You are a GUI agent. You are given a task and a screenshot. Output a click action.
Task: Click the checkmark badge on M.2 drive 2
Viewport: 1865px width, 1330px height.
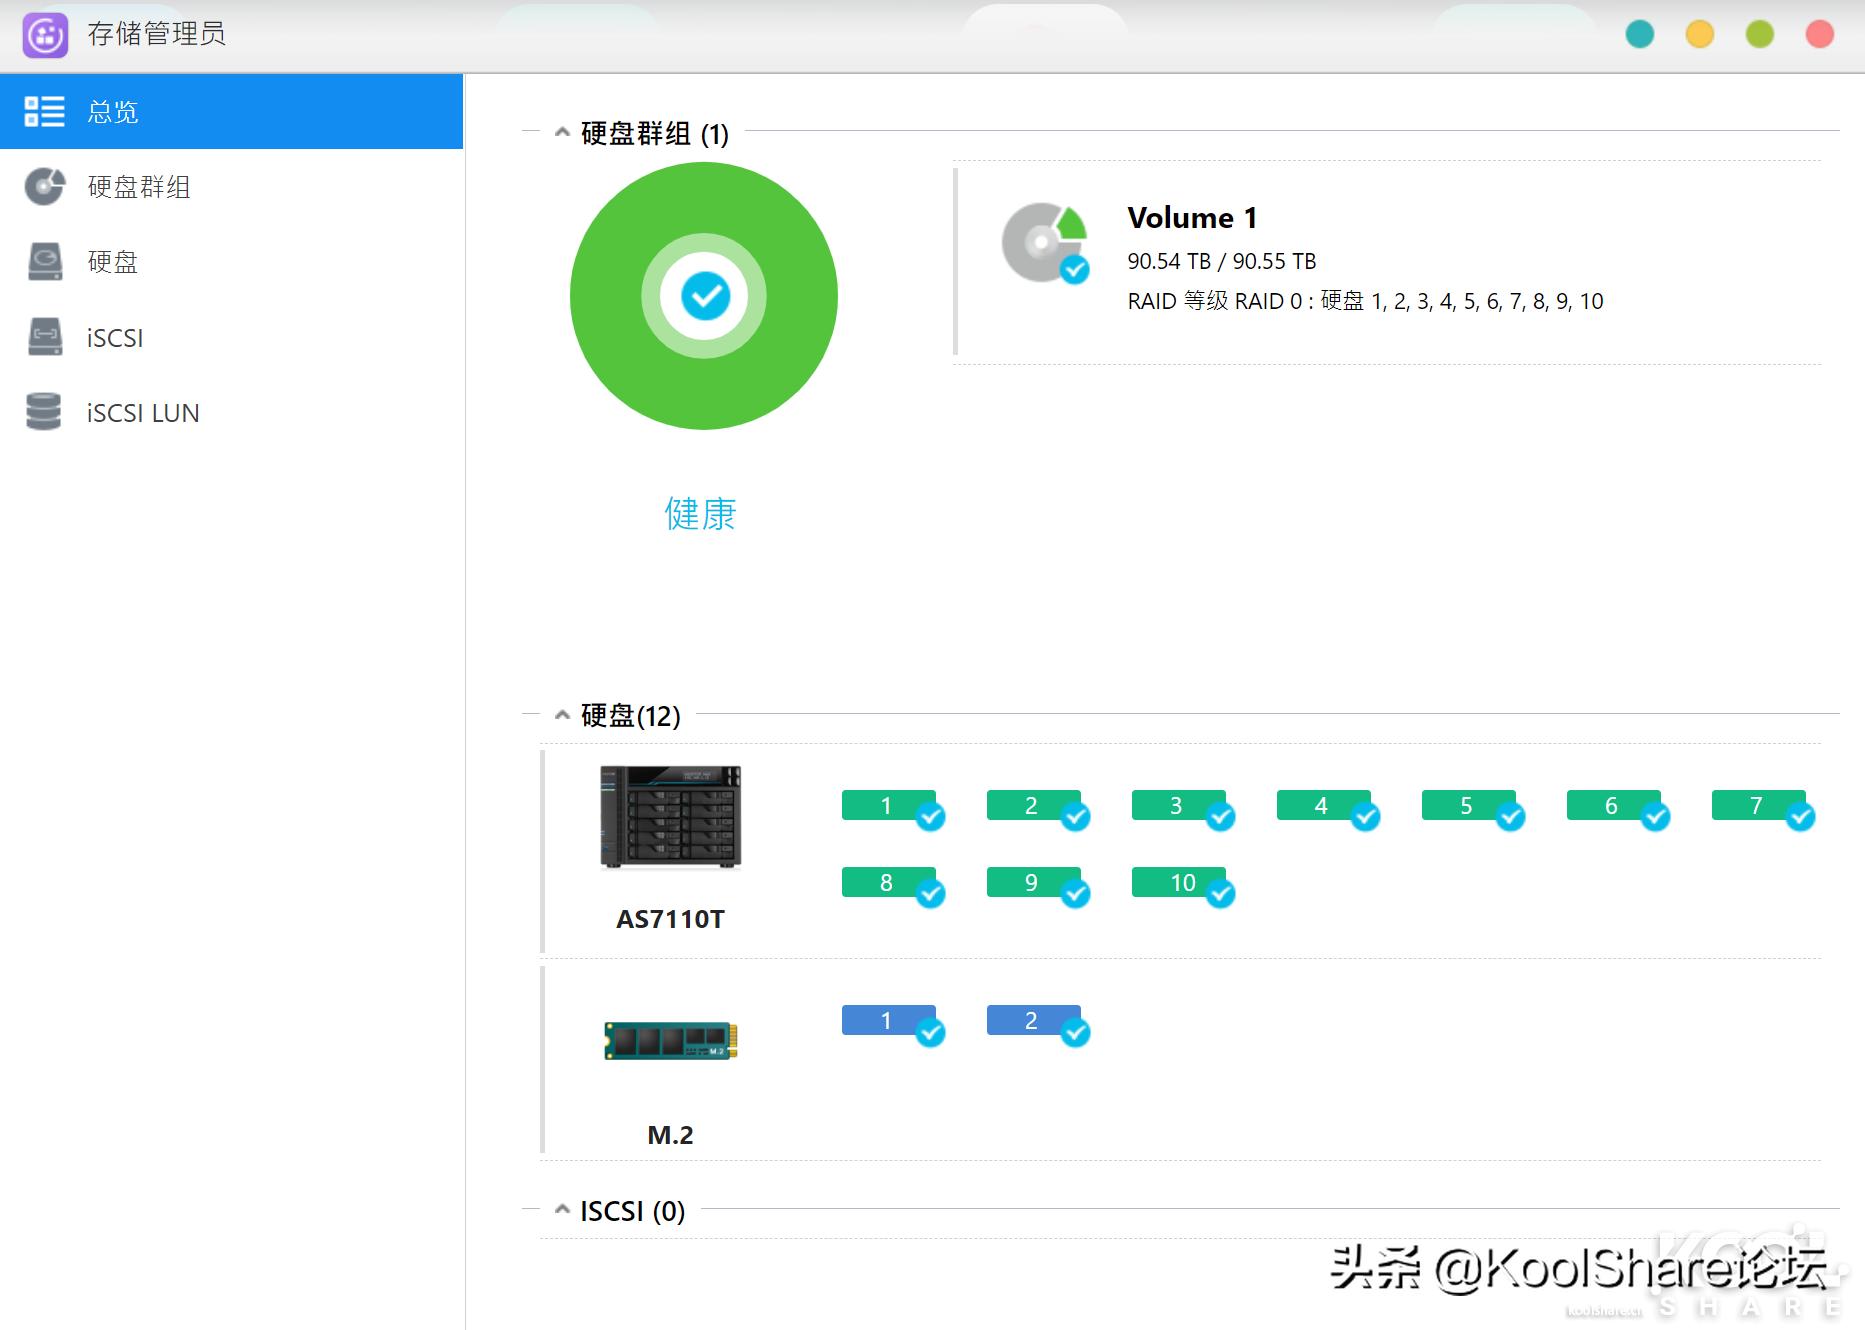1075,1032
